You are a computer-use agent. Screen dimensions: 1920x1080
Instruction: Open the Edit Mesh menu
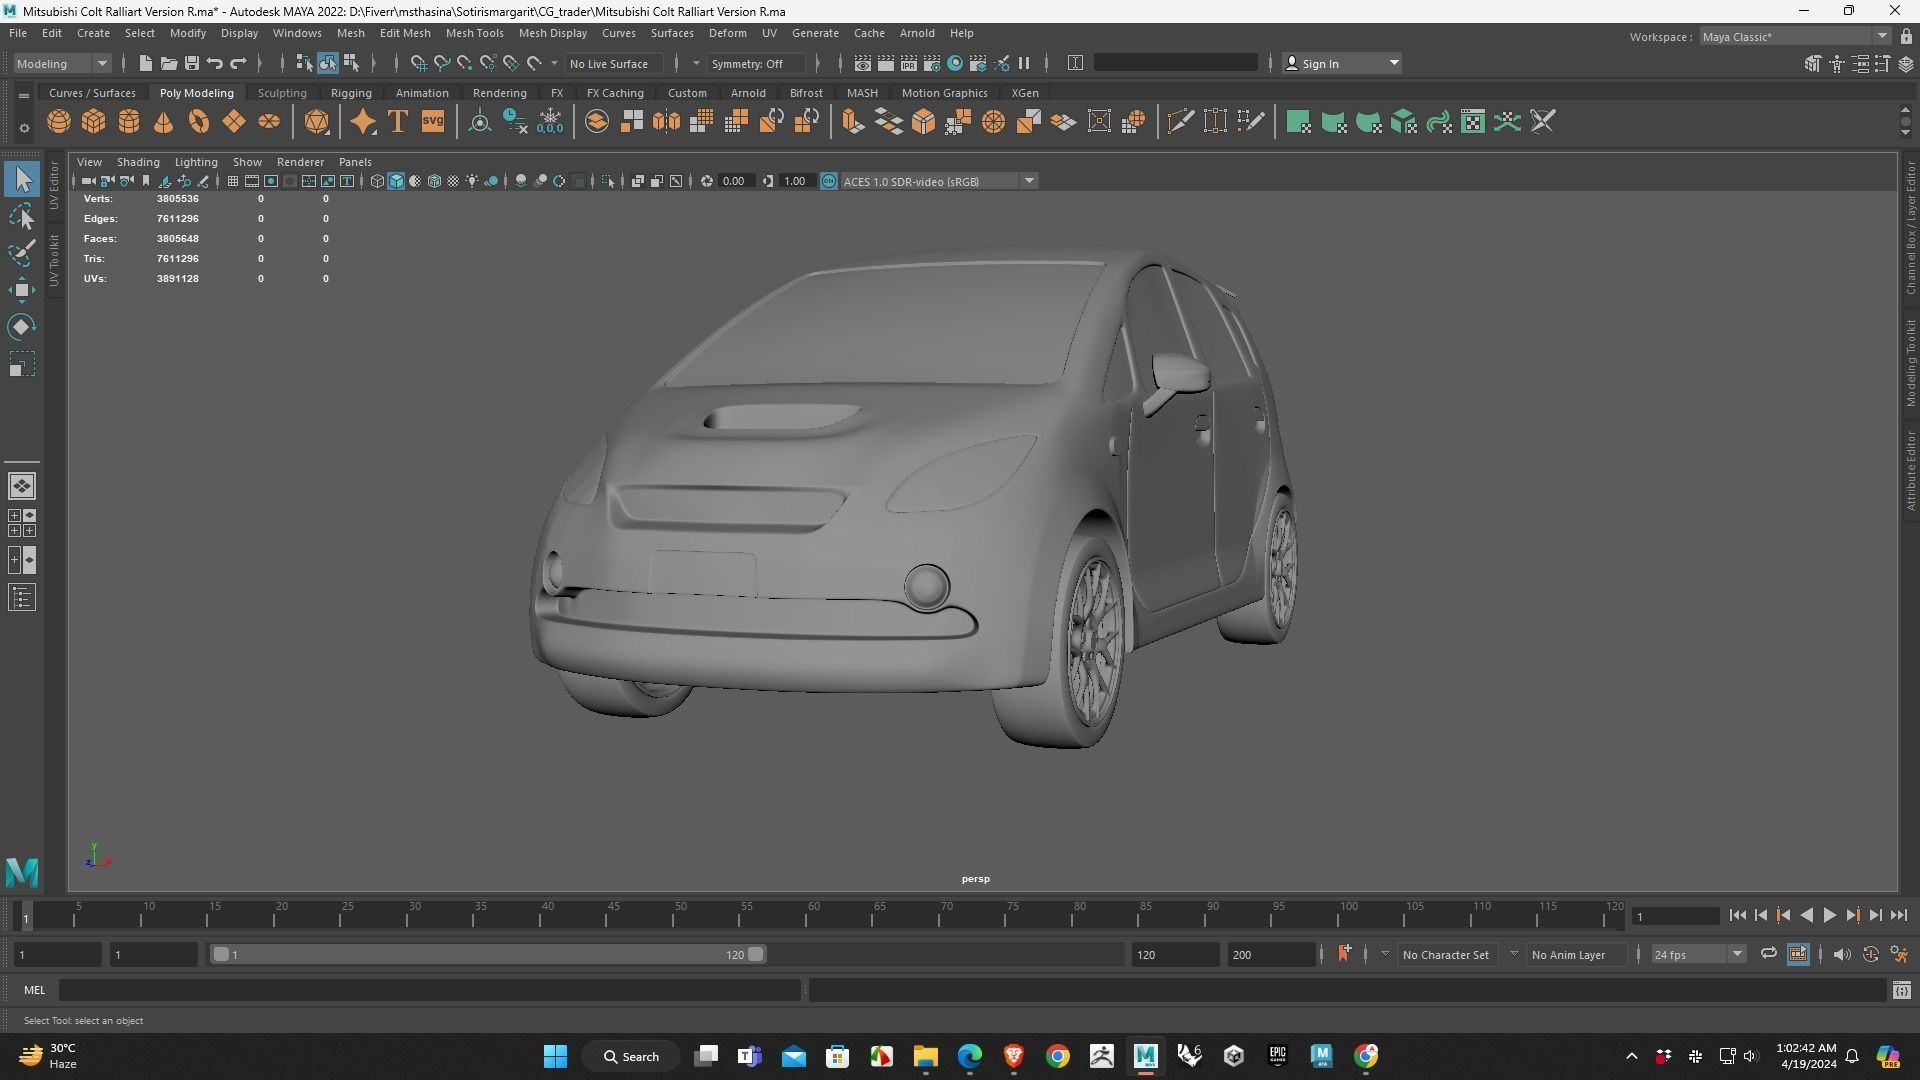(x=405, y=33)
